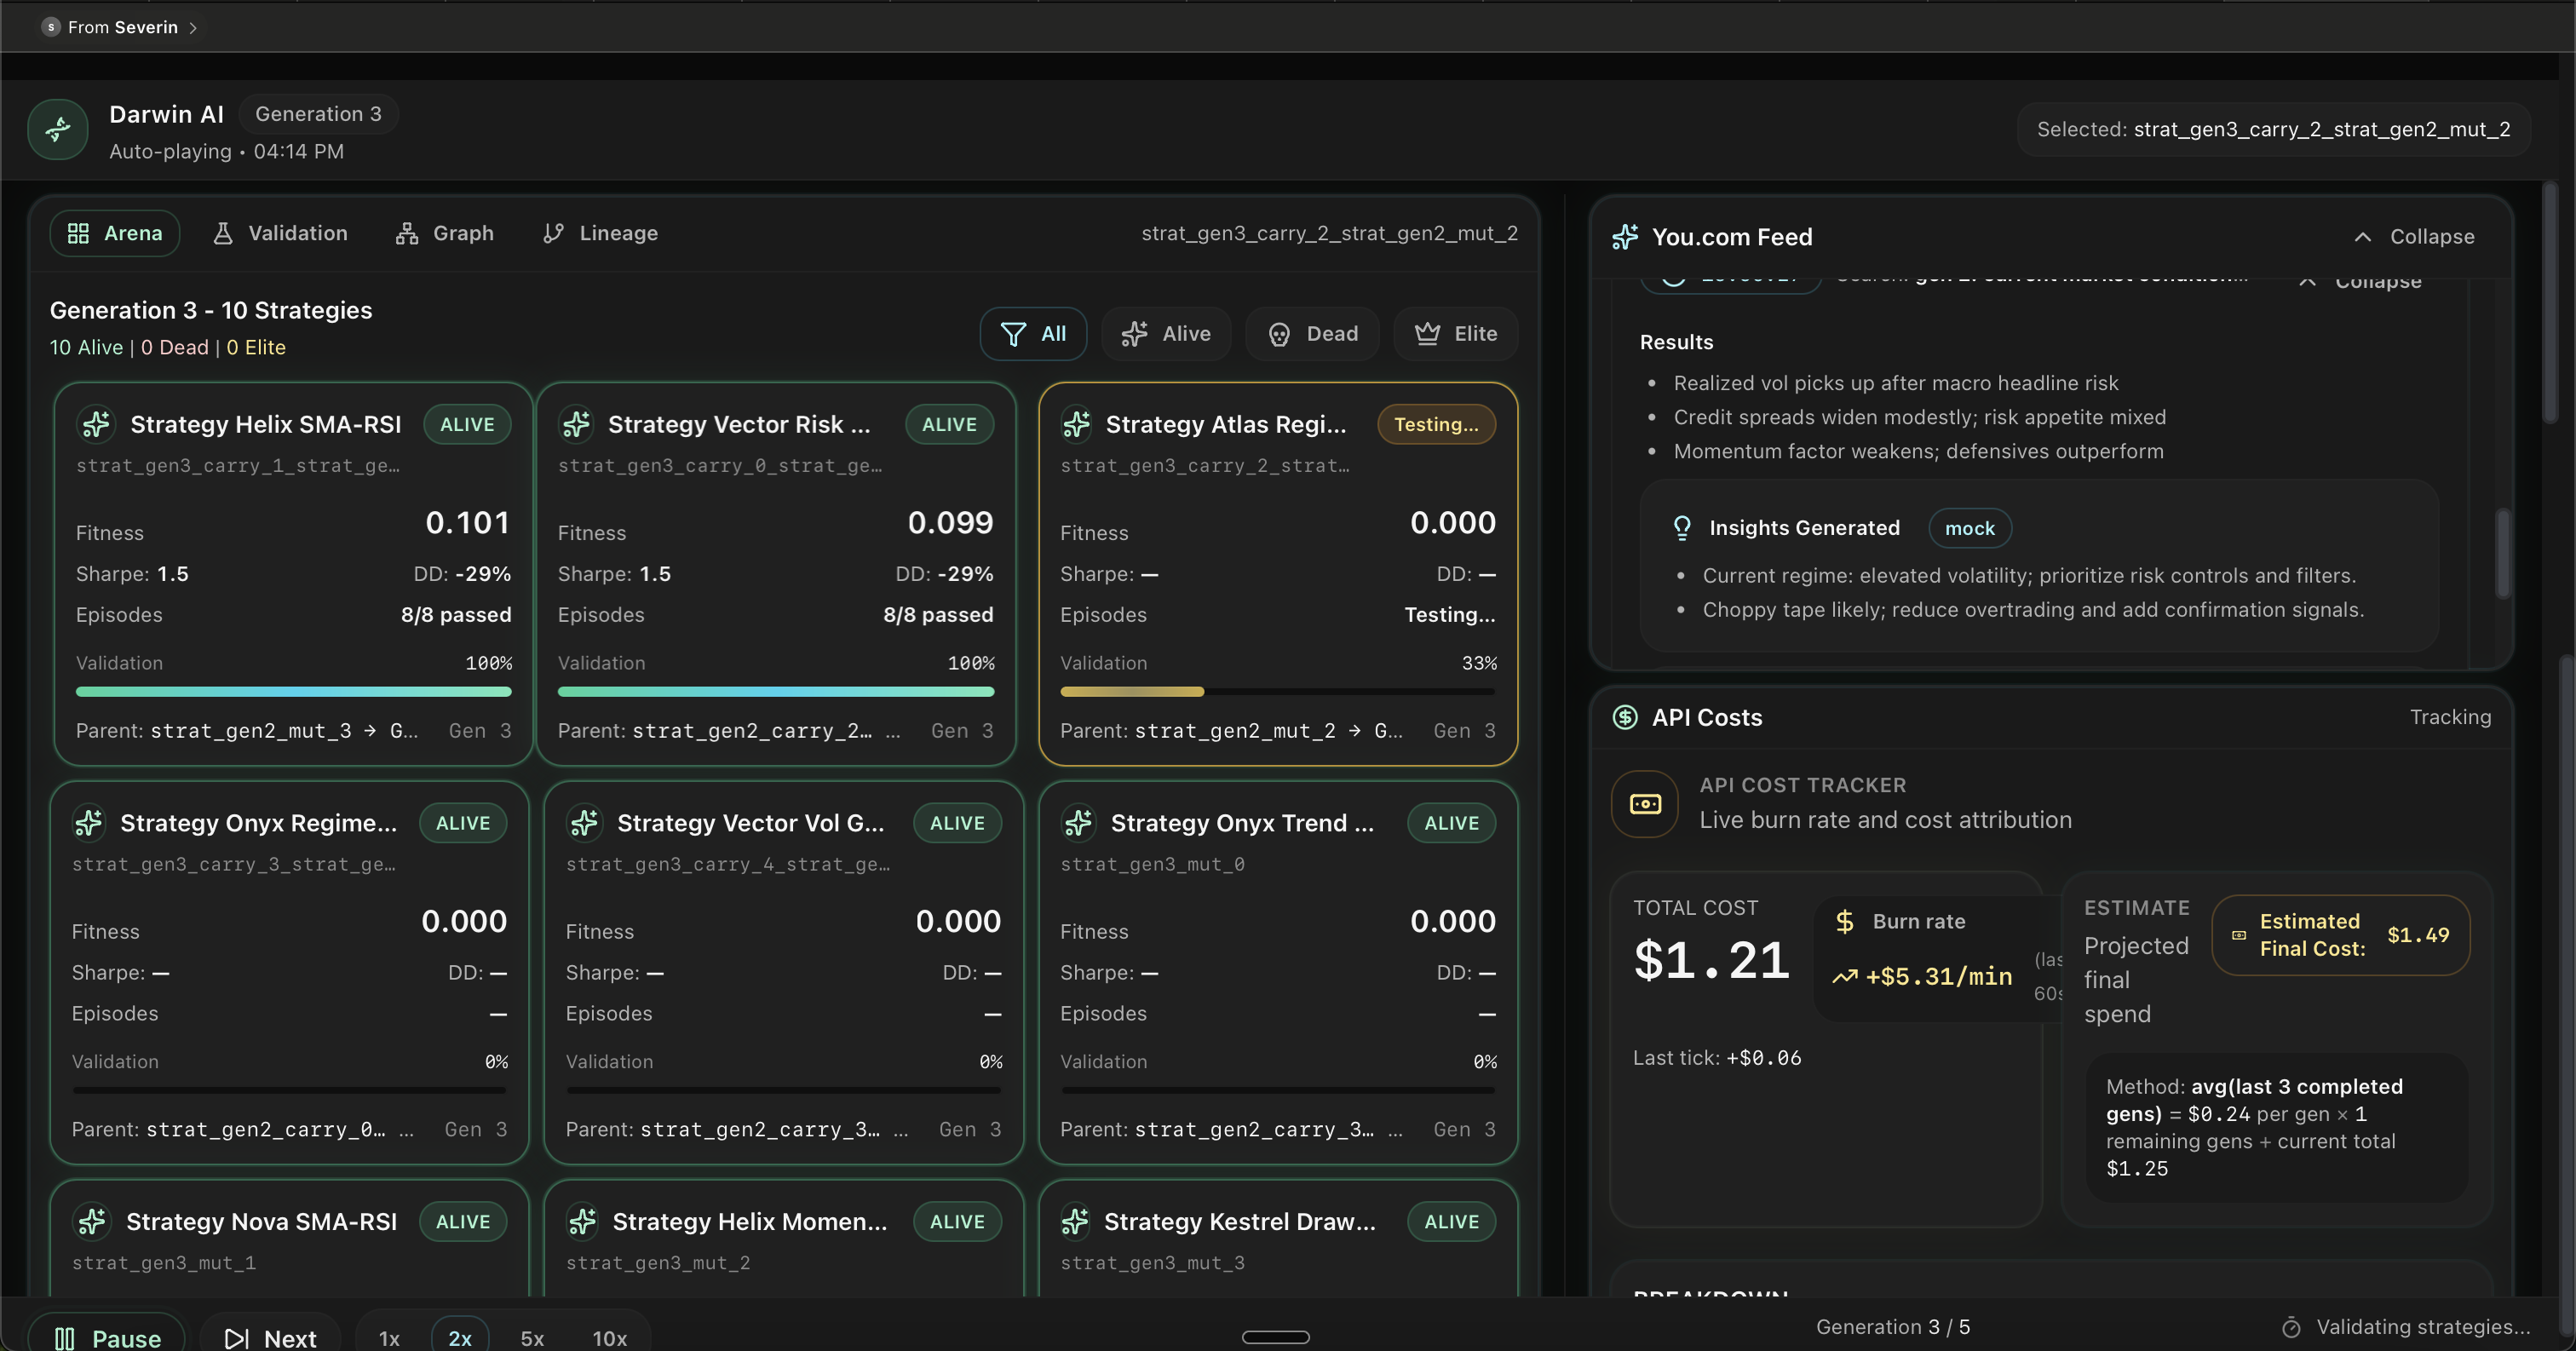Viewport: 2576px width, 1351px height.
Task: Click the API Cost Tracker banknote icon
Action: (1645, 804)
